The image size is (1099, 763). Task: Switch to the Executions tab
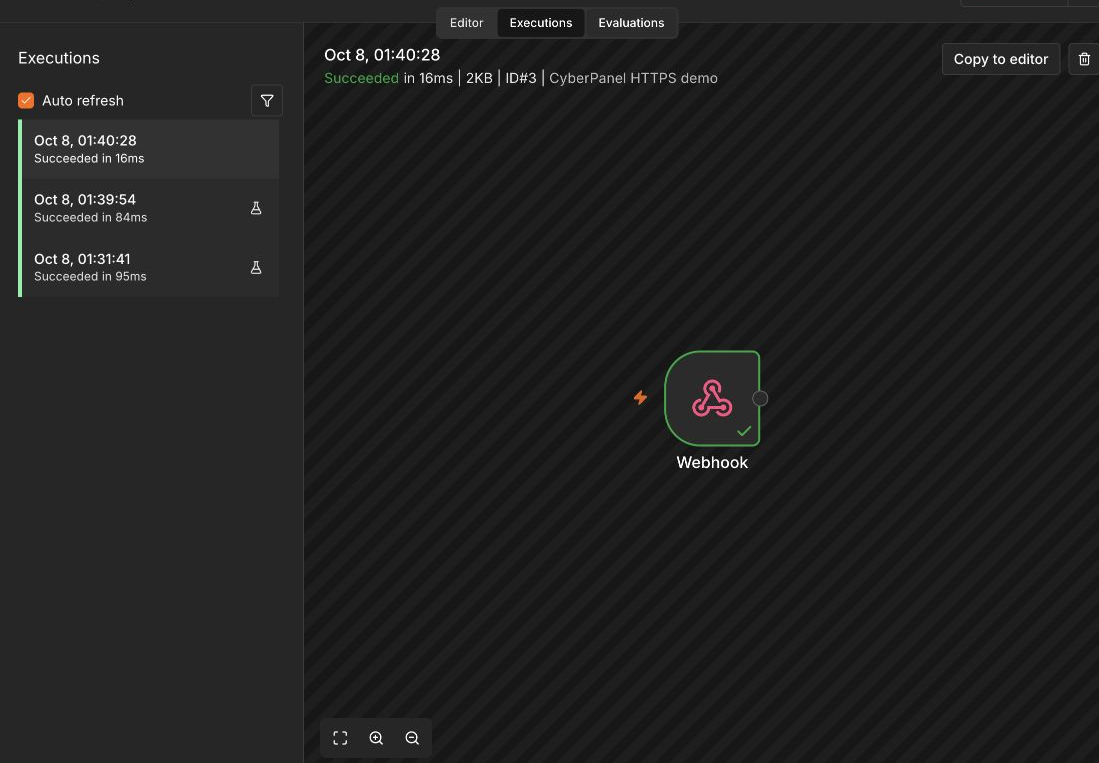[x=540, y=23]
